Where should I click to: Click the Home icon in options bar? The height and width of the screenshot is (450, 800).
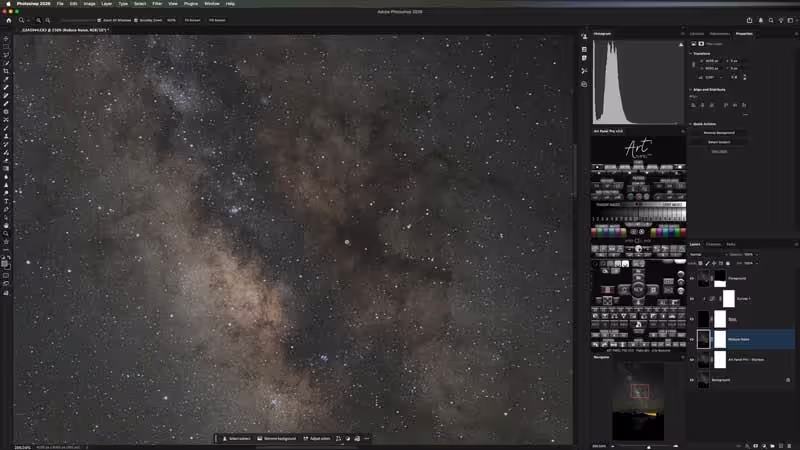click(9, 20)
